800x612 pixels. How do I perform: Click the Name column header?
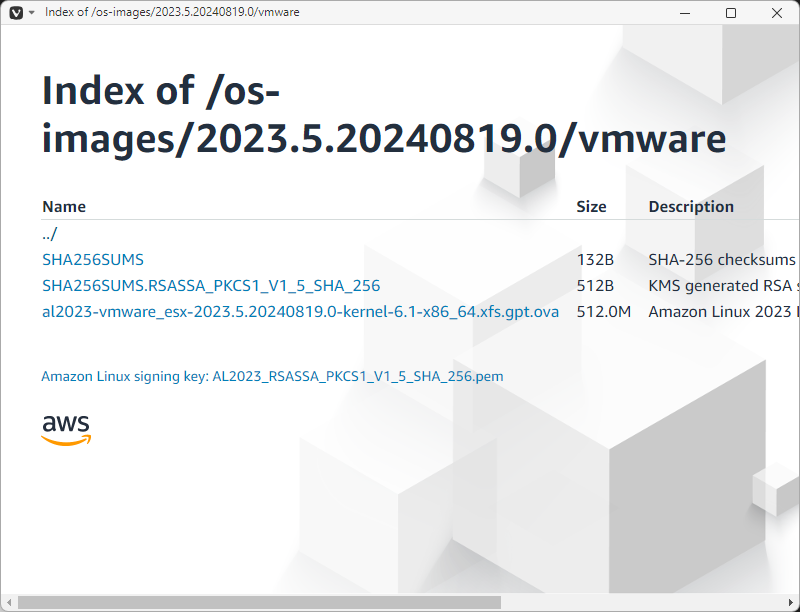coord(64,207)
